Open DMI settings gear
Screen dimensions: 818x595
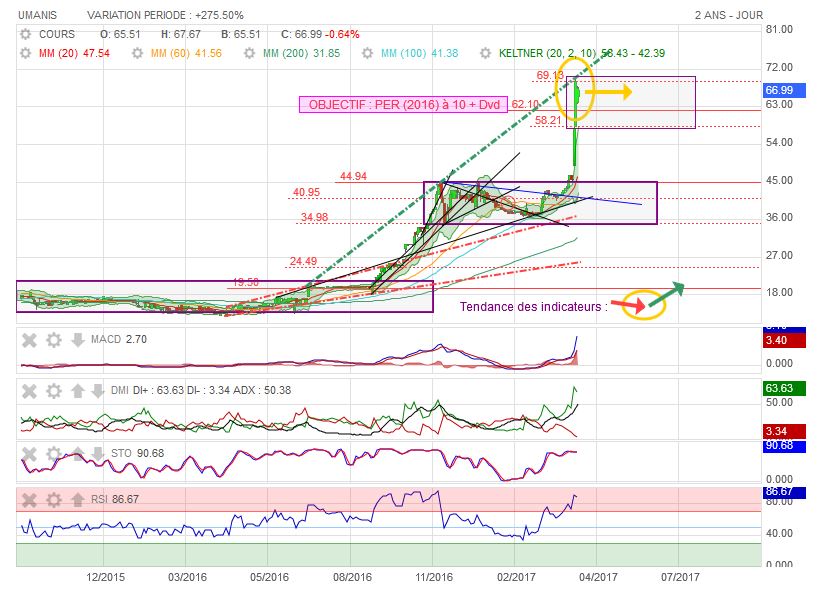pos(53,390)
